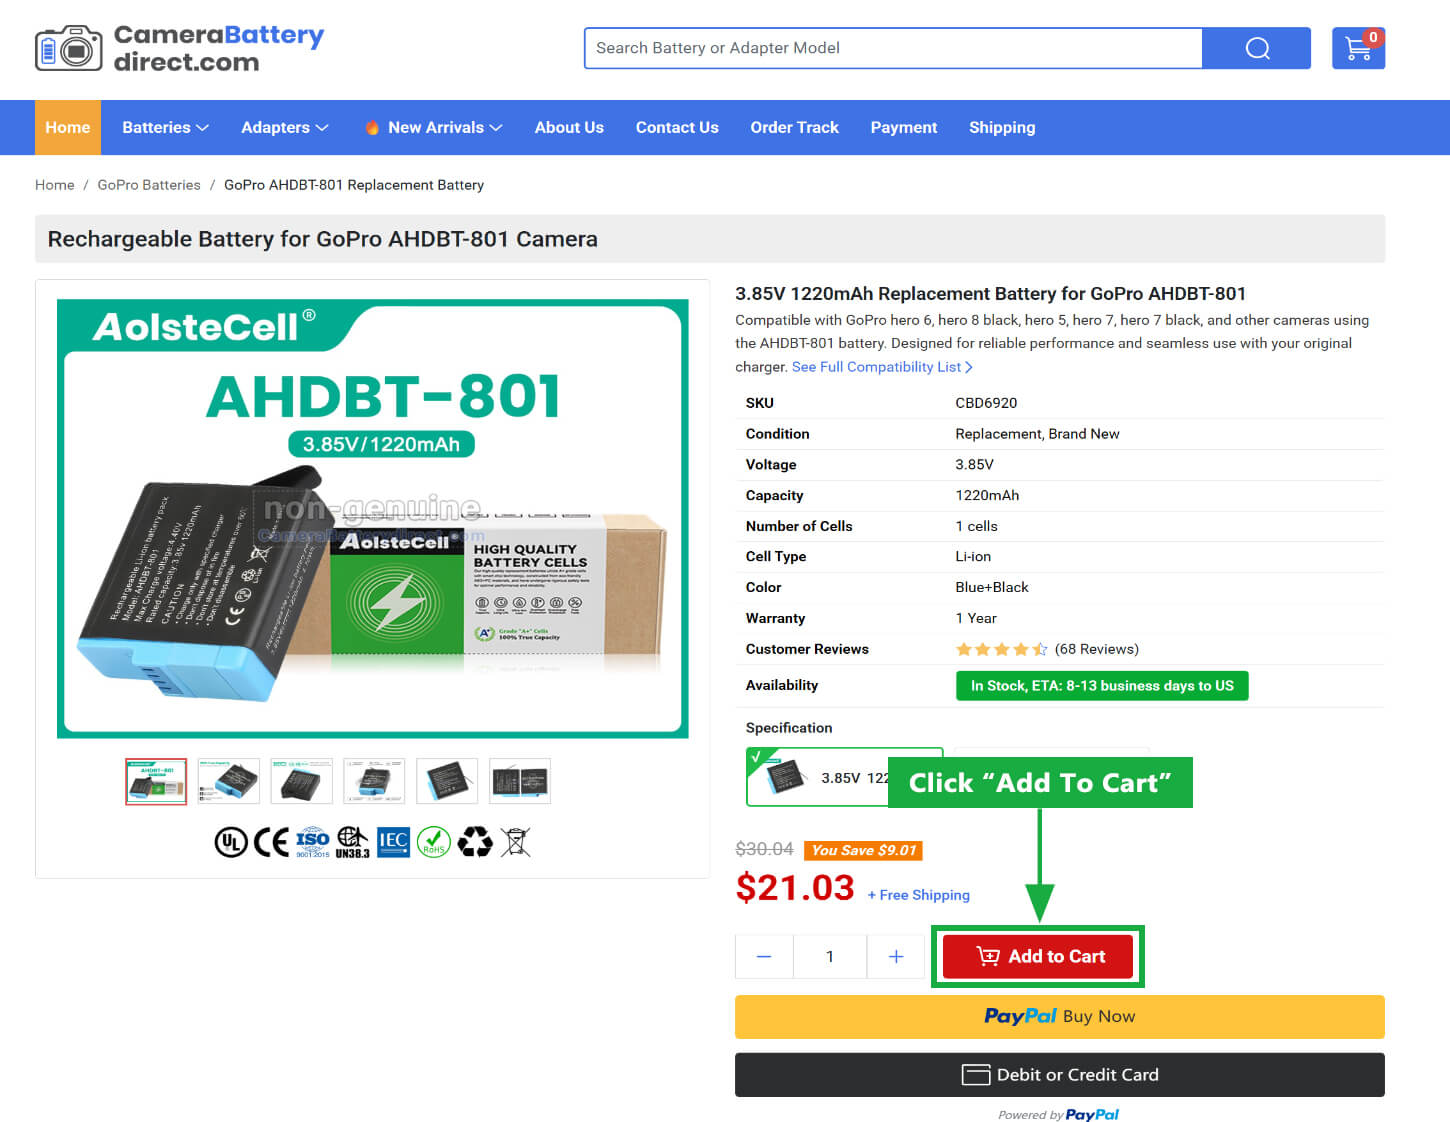Select the third product thumbnail

pyautogui.click(x=301, y=781)
